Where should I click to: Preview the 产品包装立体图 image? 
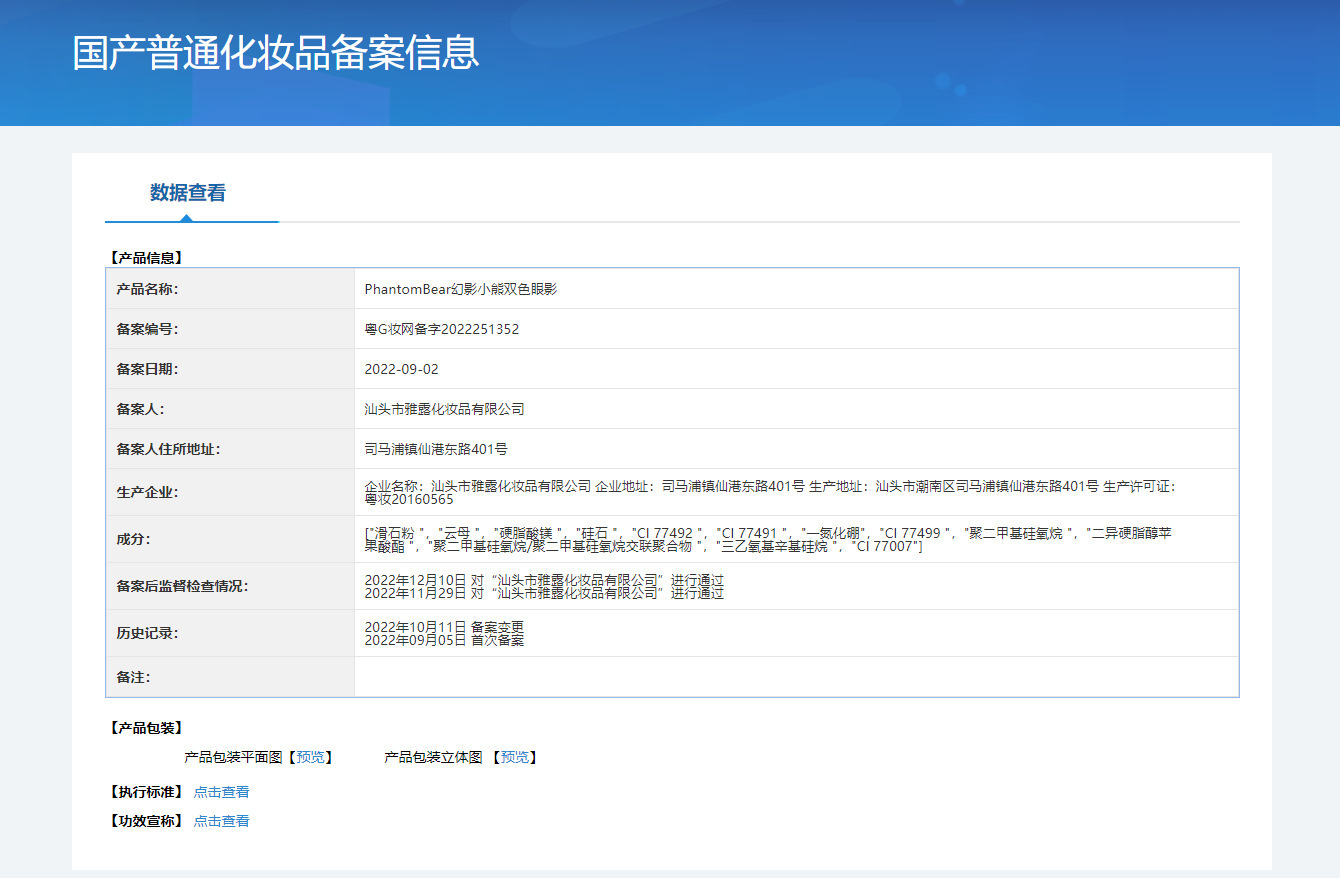[x=514, y=757]
